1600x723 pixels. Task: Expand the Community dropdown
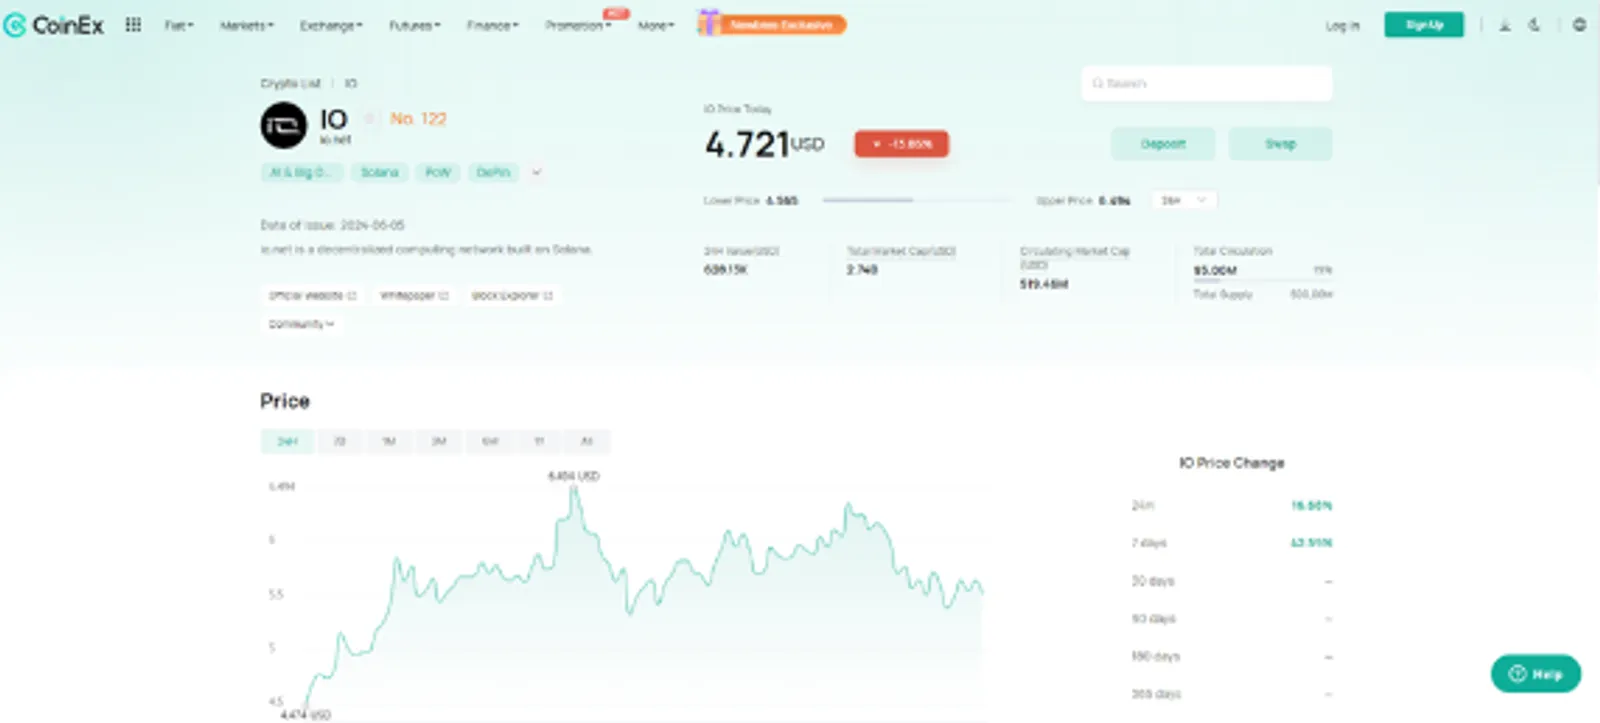[301, 324]
